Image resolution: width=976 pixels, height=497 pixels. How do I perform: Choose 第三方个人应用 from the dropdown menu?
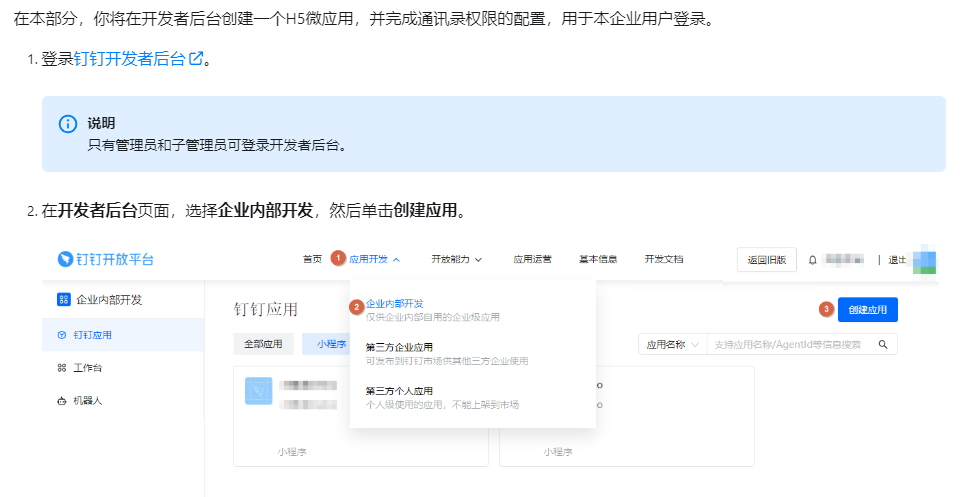[x=399, y=391]
